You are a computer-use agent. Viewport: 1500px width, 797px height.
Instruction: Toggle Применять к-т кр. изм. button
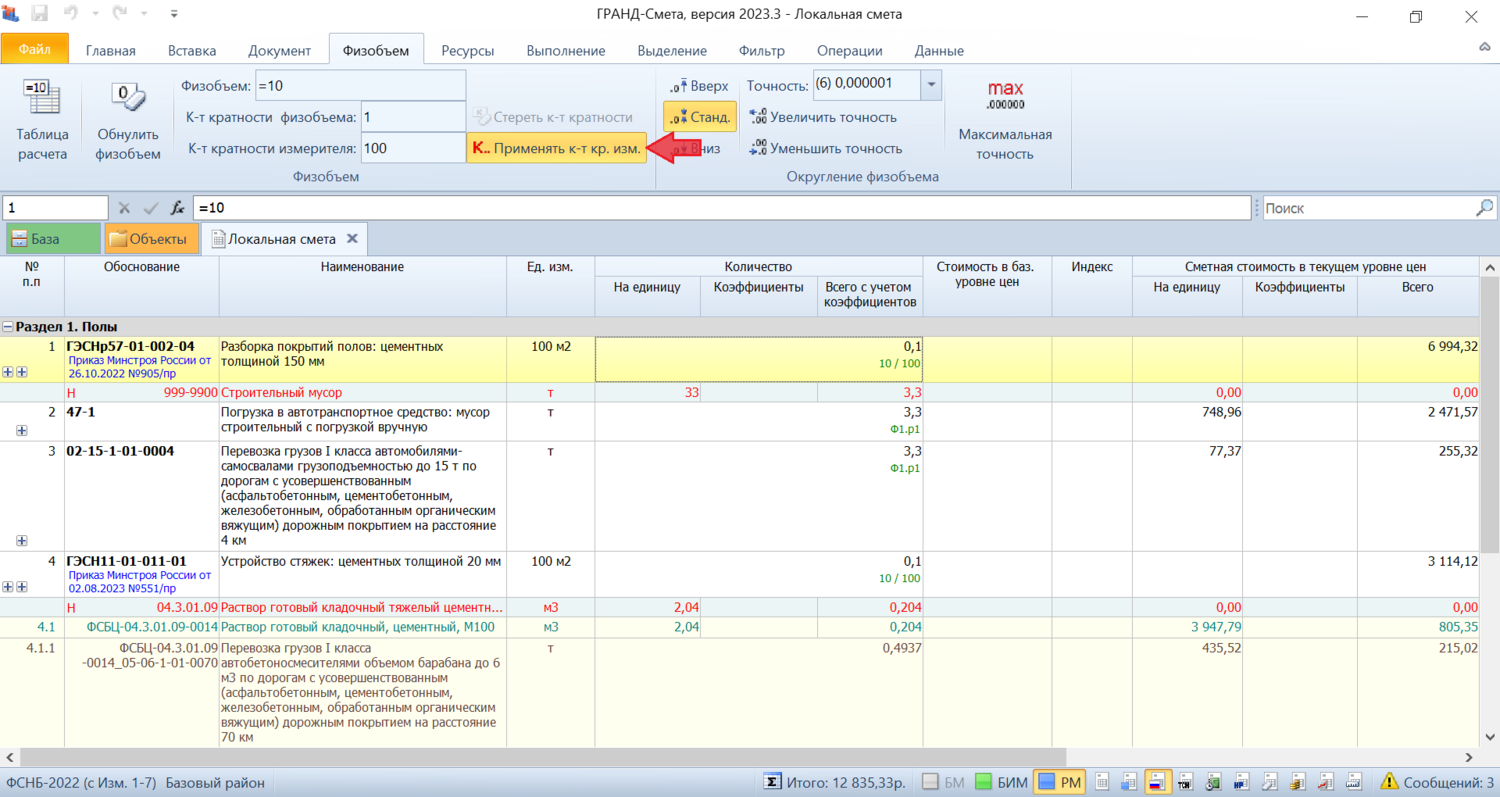point(556,148)
